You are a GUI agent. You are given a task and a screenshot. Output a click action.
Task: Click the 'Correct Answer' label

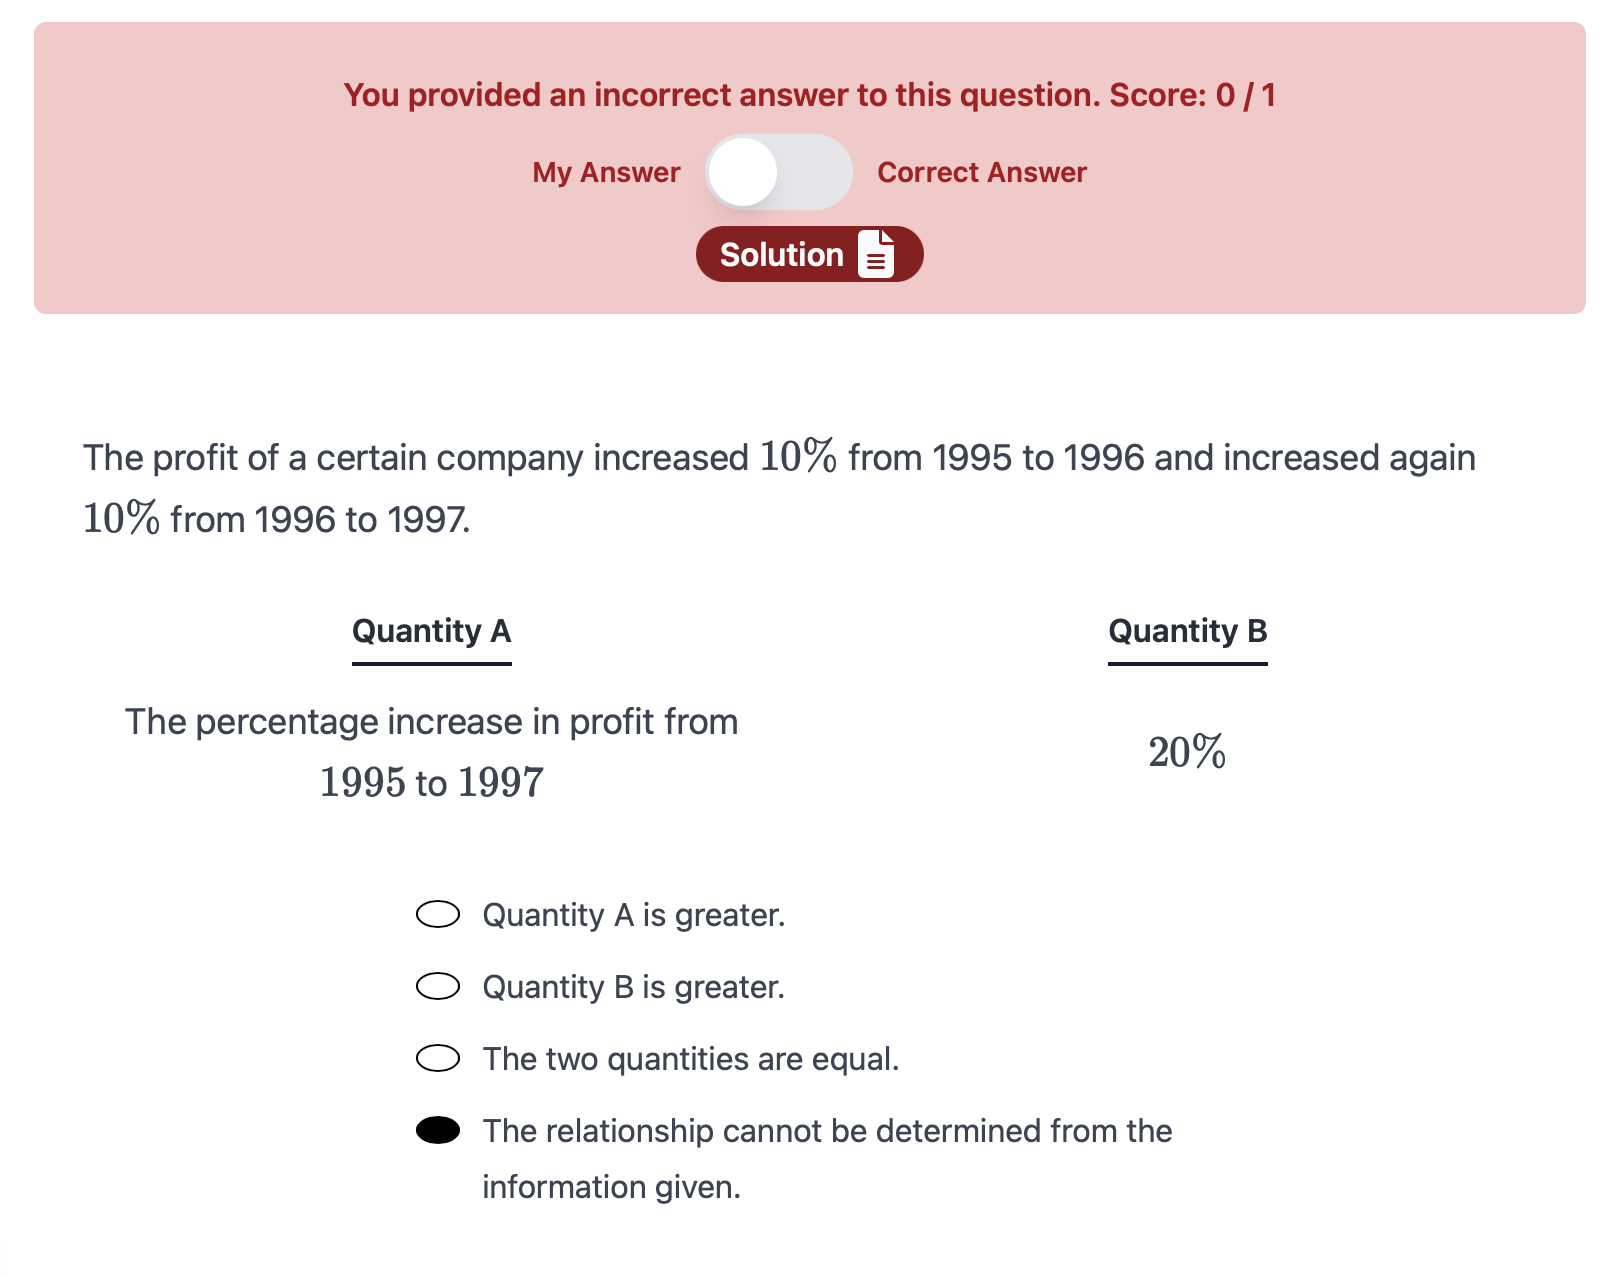tap(981, 172)
